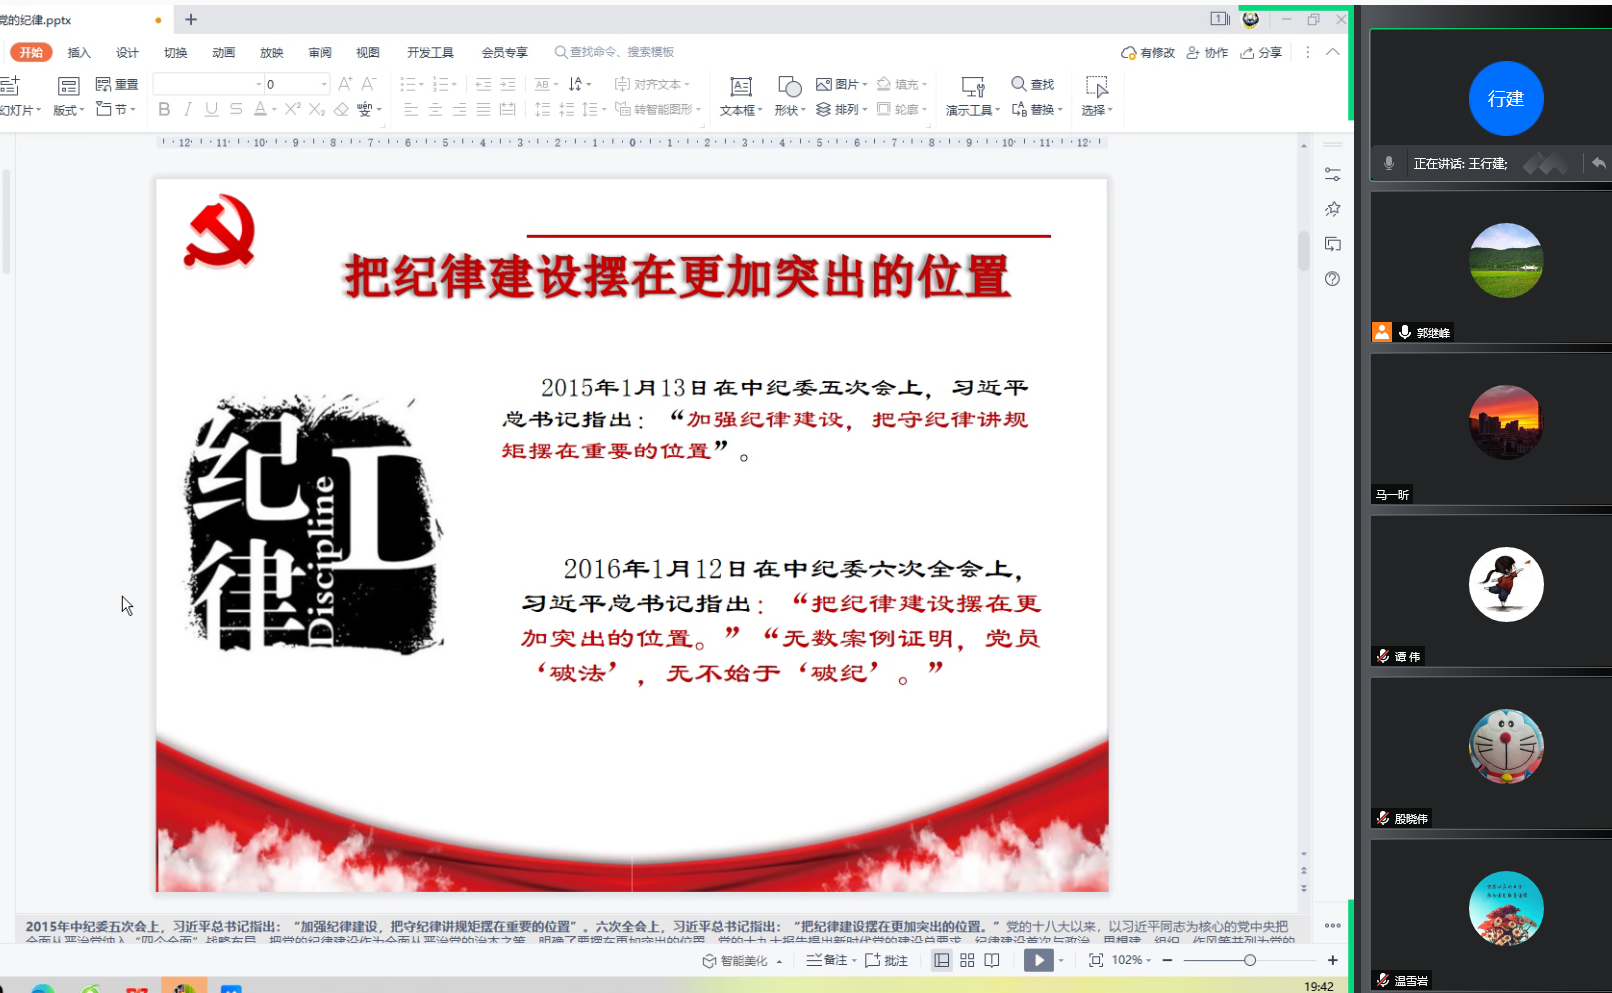Toggle bold formatting
The width and height of the screenshot is (1612, 993).
[164, 109]
